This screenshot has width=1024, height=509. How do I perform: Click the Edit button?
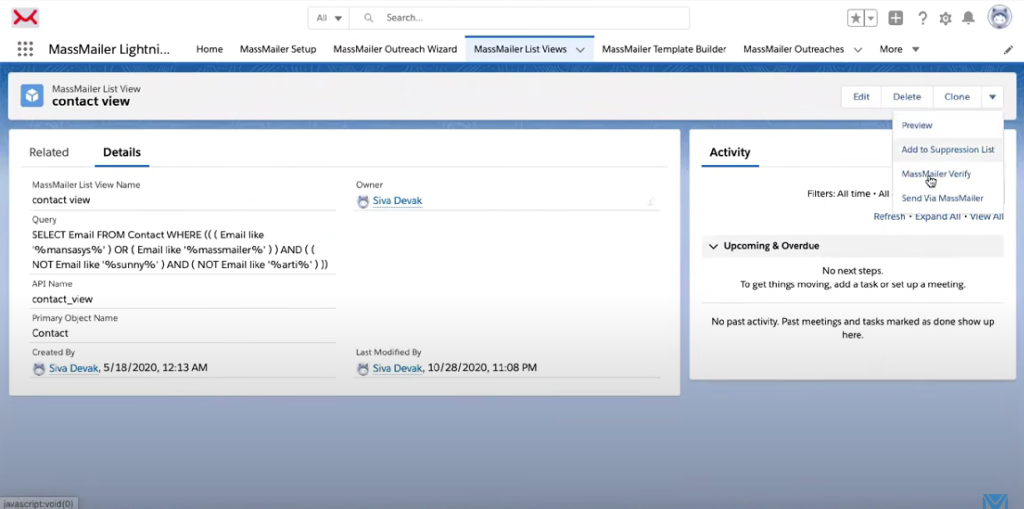pos(861,97)
